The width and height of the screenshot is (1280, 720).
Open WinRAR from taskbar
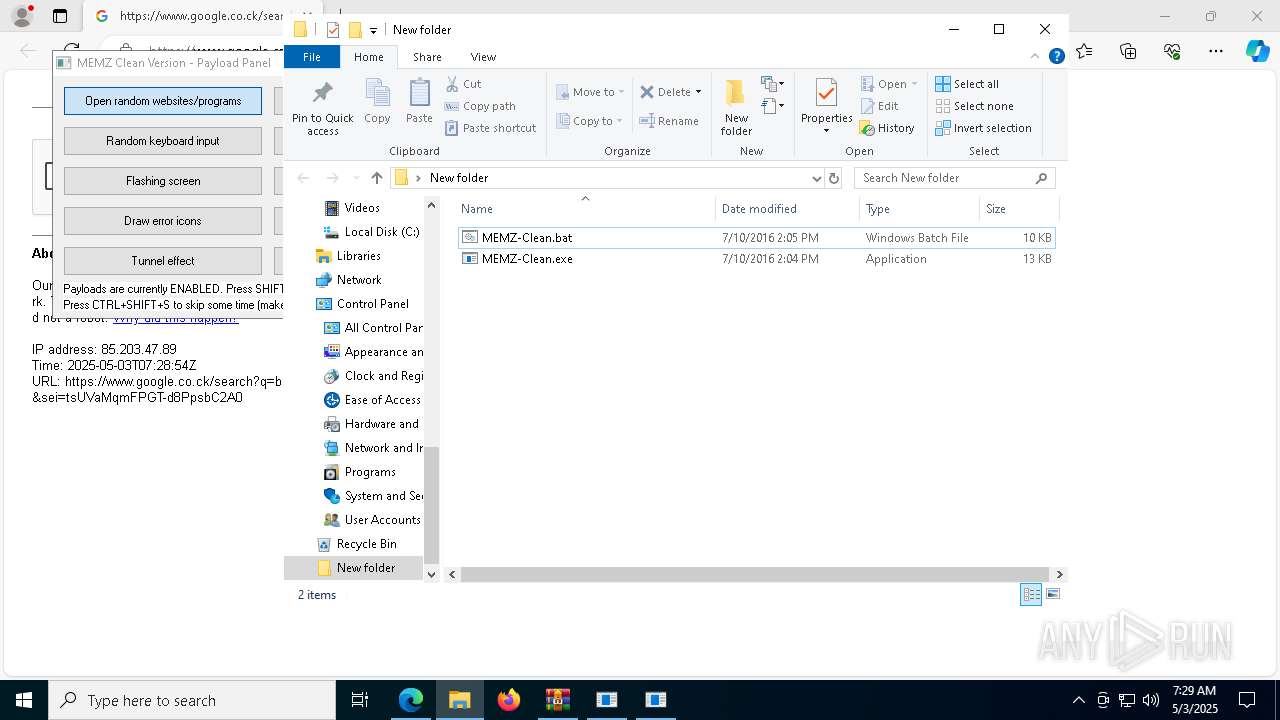pyautogui.click(x=558, y=700)
